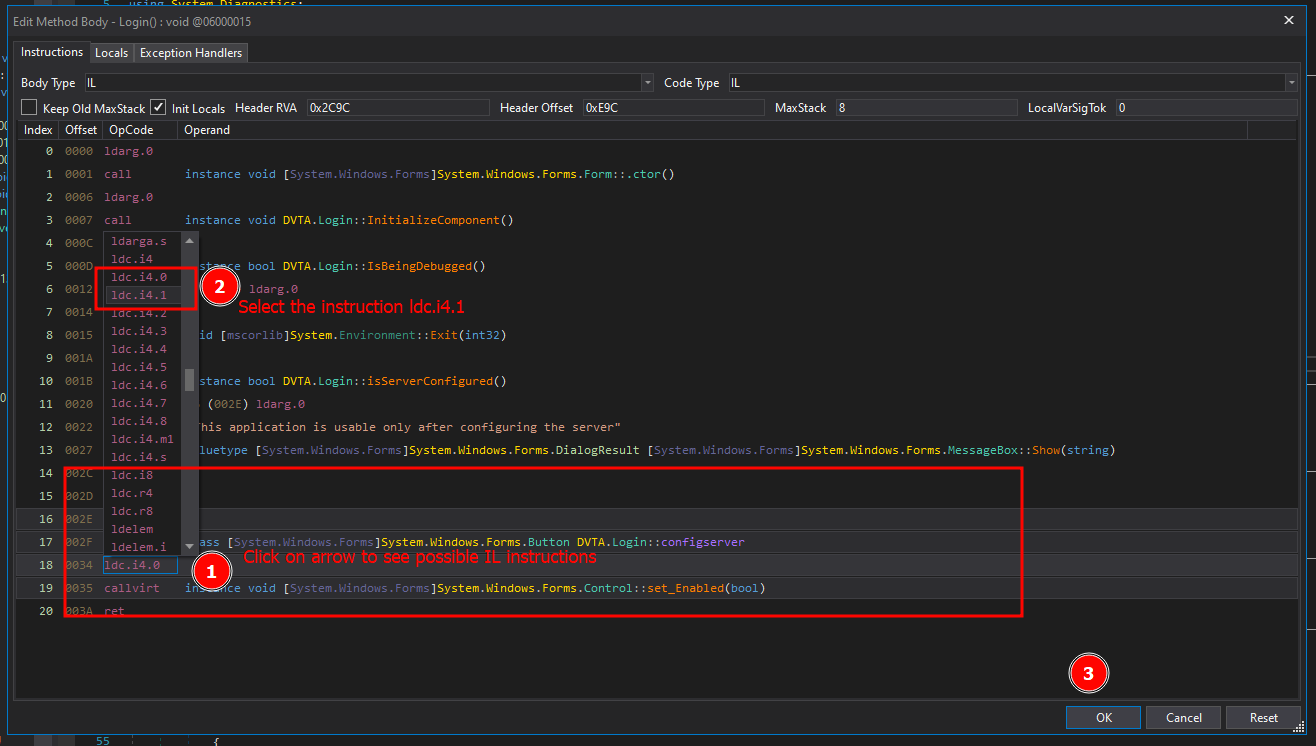This screenshot has height=746, width=1316.
Task: Select the Instructions tab
Action: click(52, 52)
